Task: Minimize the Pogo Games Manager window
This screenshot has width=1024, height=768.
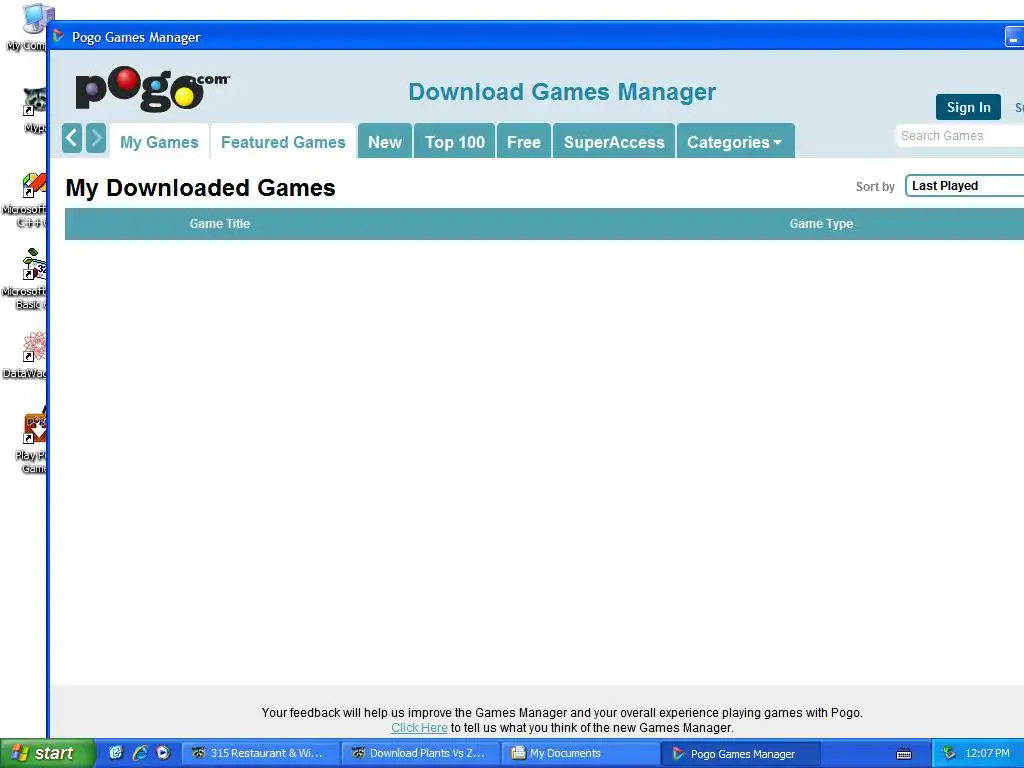Action: [1014, 37]
